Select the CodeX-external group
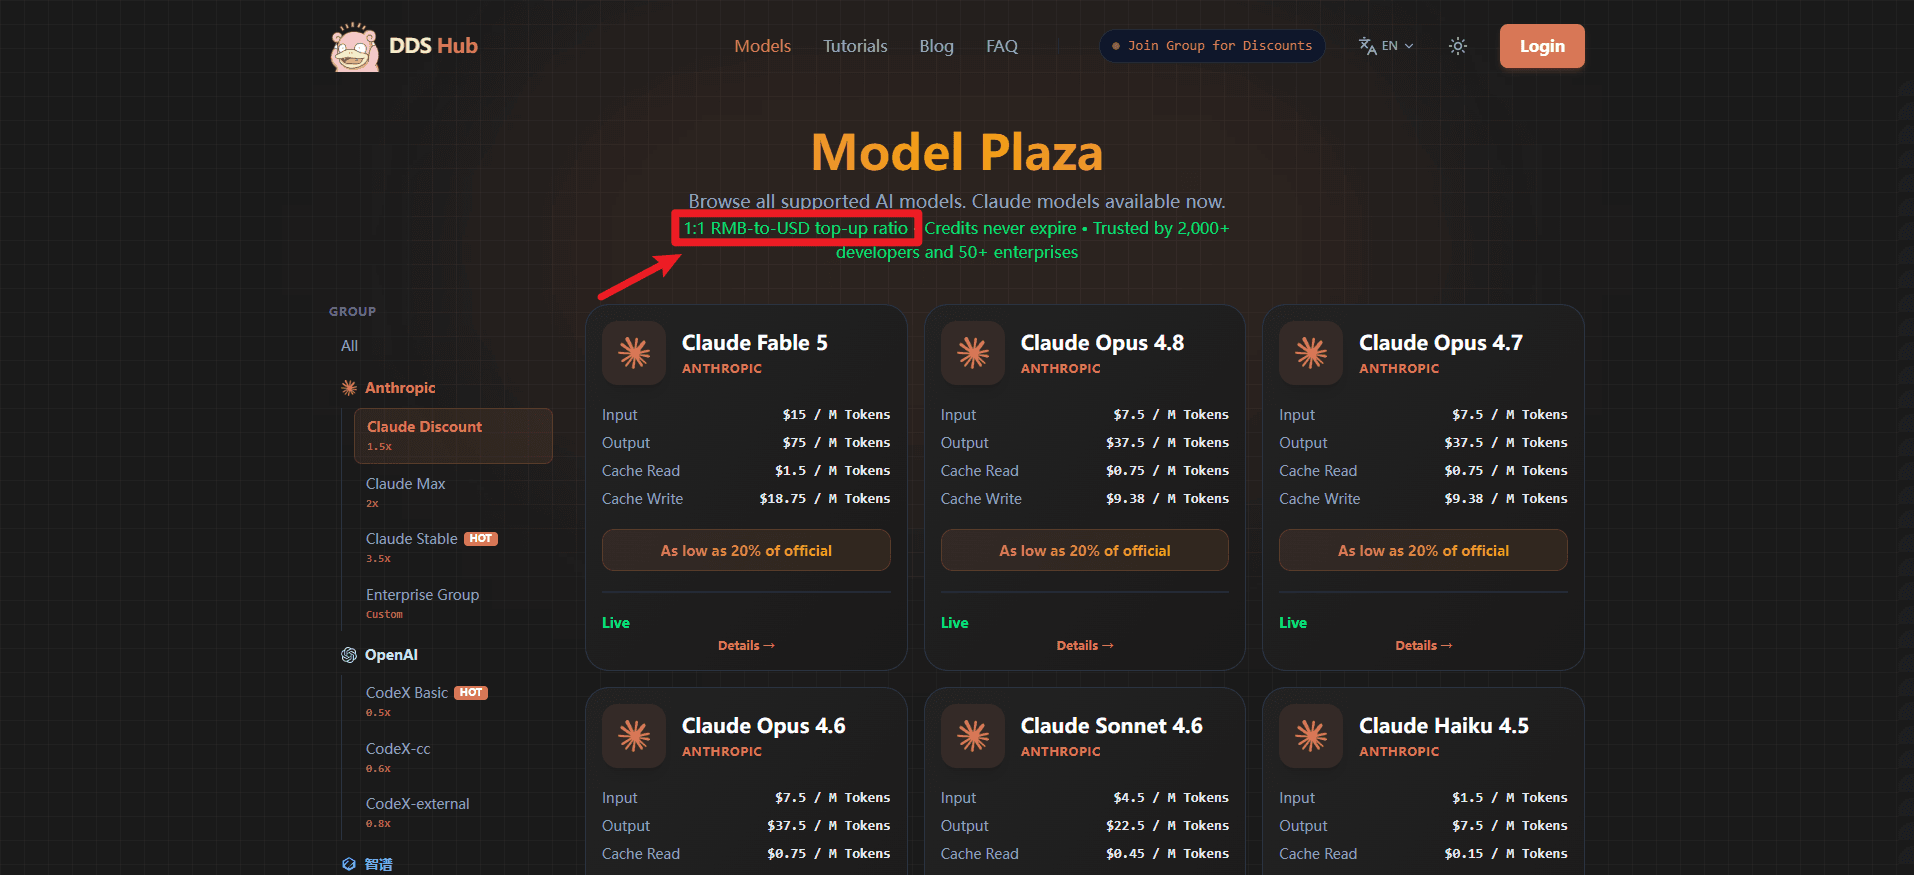This screenshot has height=875, width=1914. pos(417,804)
